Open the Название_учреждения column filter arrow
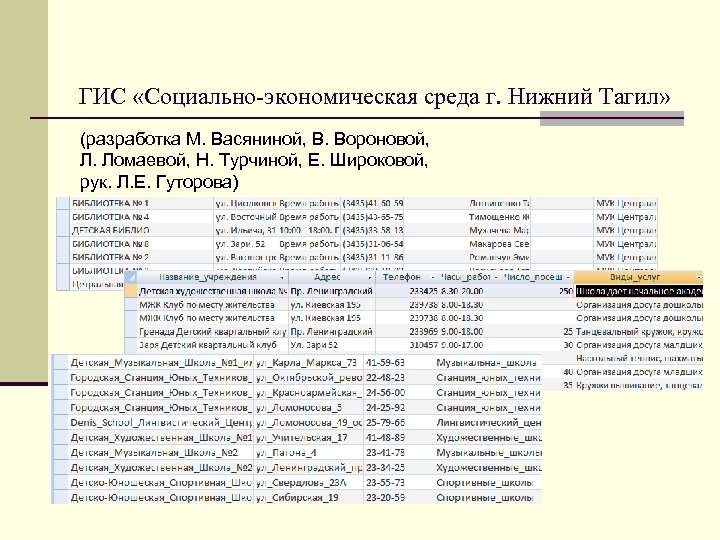The image size is (720, 540). [282, 277]
